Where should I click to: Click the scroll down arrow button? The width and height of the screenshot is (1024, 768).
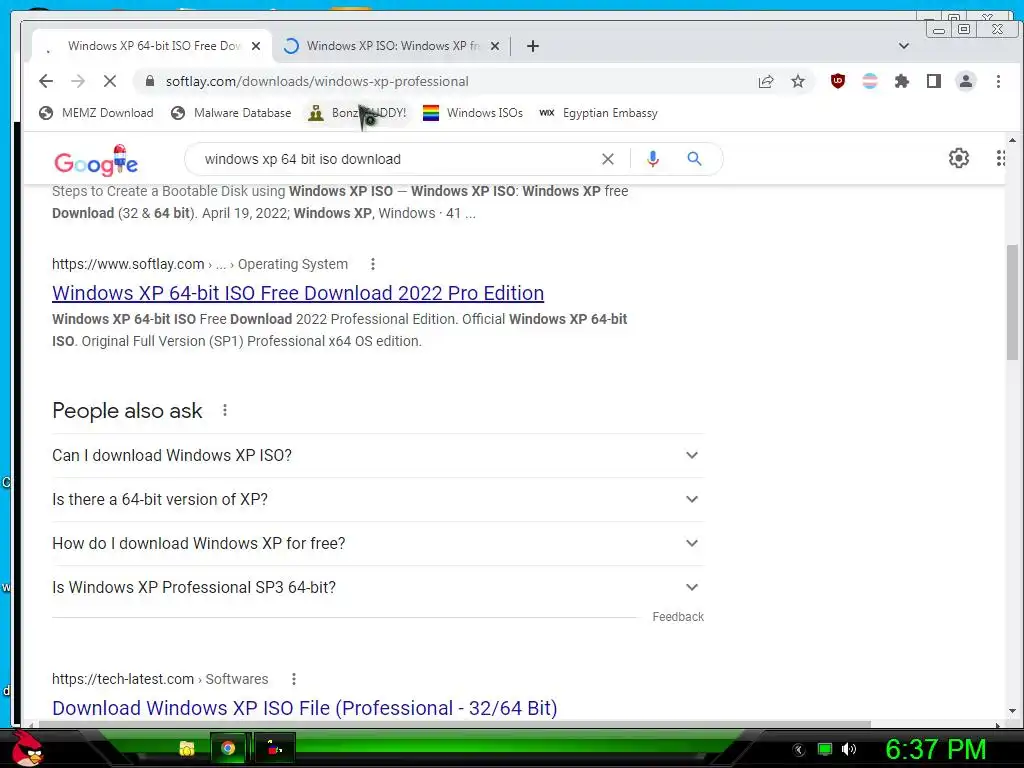point(1012,711)
